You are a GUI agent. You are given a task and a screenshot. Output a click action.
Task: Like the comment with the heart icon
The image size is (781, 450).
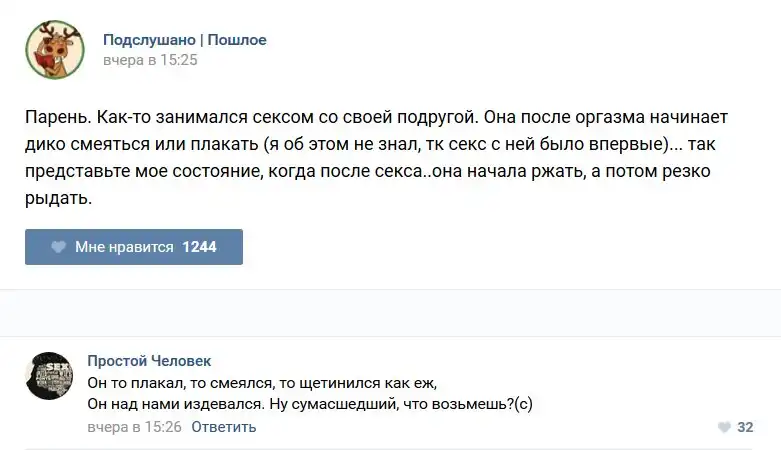pyautogui.click(x=724, y=427)
